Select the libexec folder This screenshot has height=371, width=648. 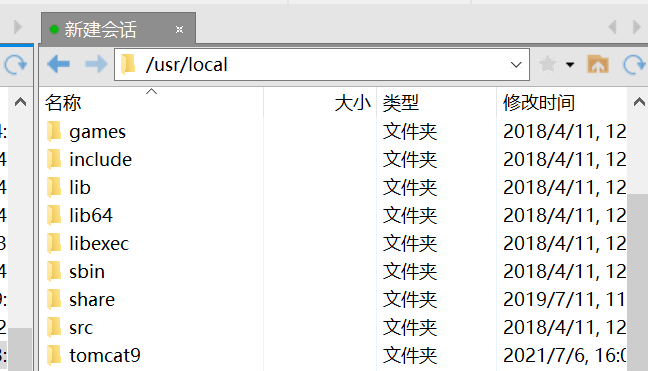click(x=99, y=243)
